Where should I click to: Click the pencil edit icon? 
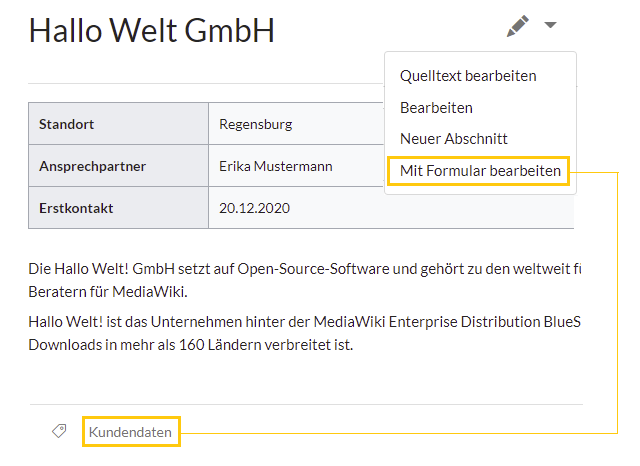tap(518, 26)
